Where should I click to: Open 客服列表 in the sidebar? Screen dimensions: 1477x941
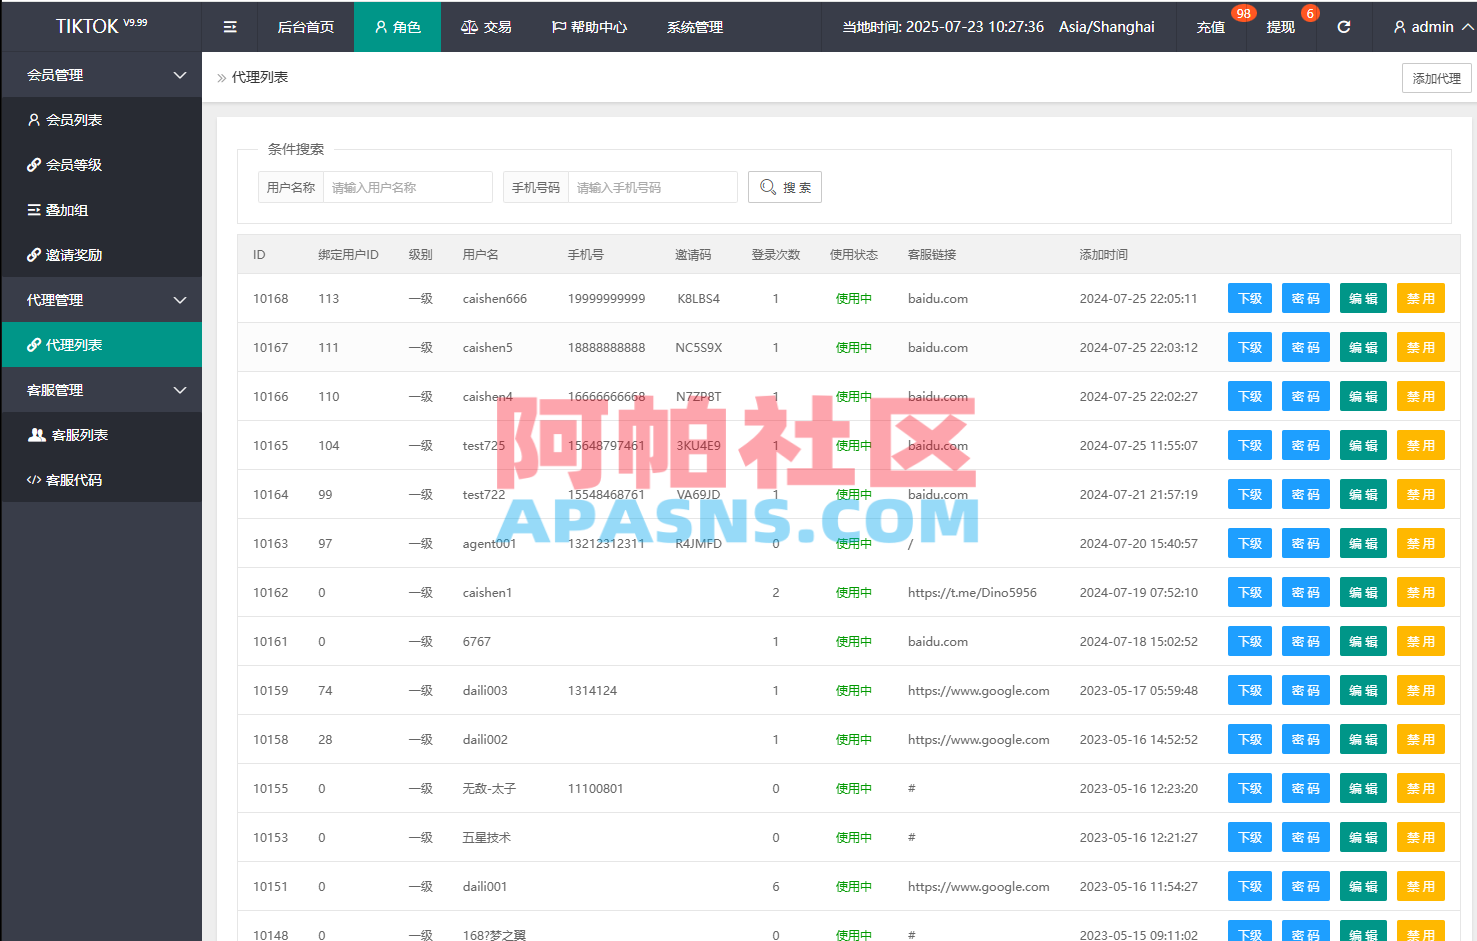(x=101, y=435)
